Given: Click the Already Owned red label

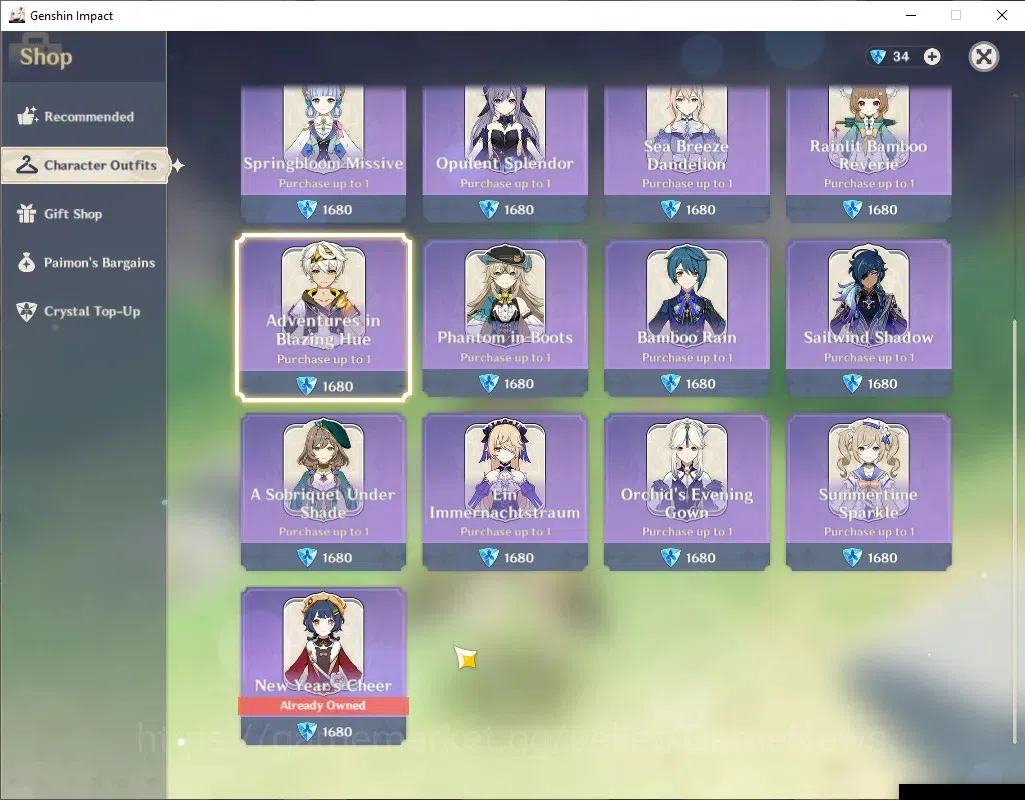Looking at the screenshot, I should coord(324,705).
